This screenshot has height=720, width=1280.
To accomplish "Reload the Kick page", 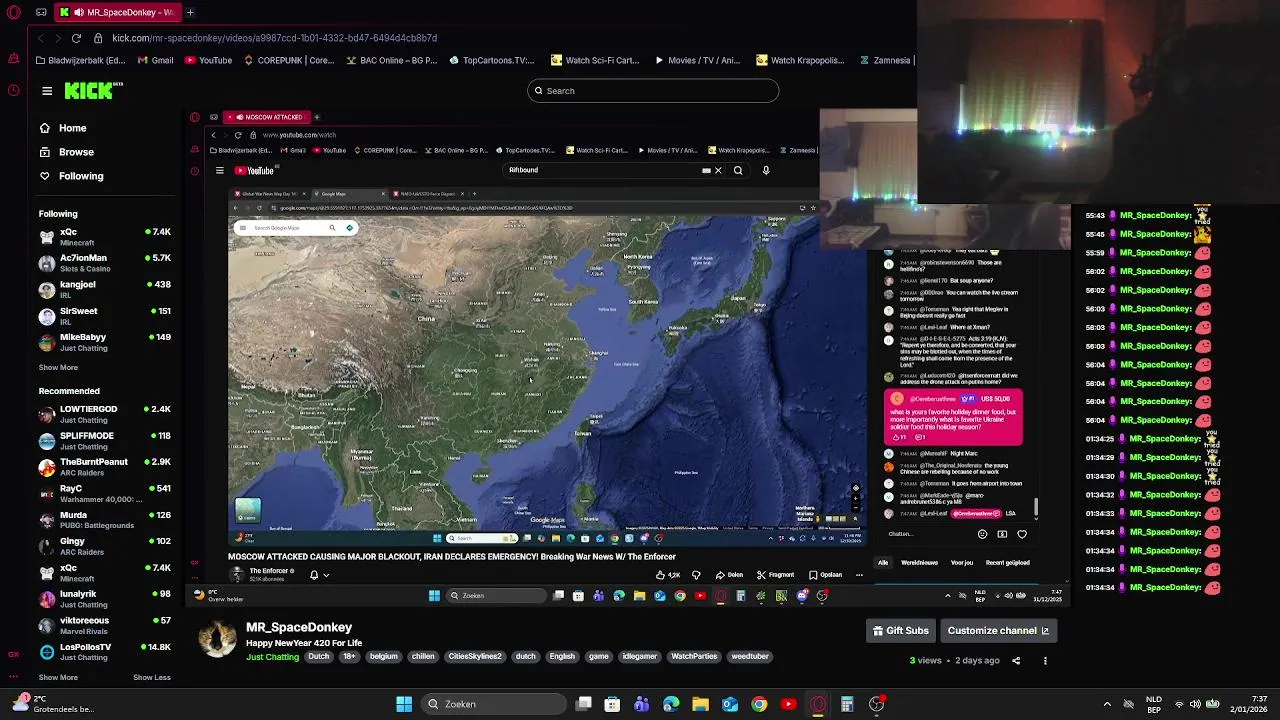I will click(x=76, y=38).
